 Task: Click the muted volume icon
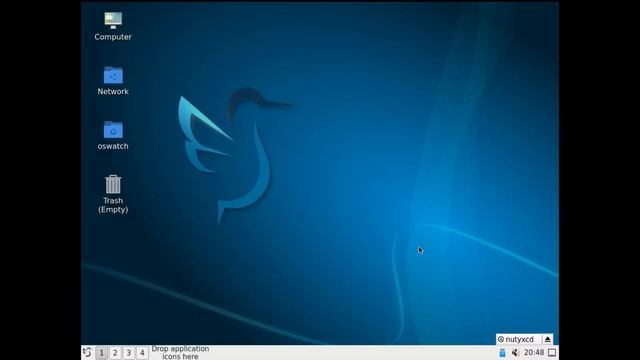tap(515, 353)
